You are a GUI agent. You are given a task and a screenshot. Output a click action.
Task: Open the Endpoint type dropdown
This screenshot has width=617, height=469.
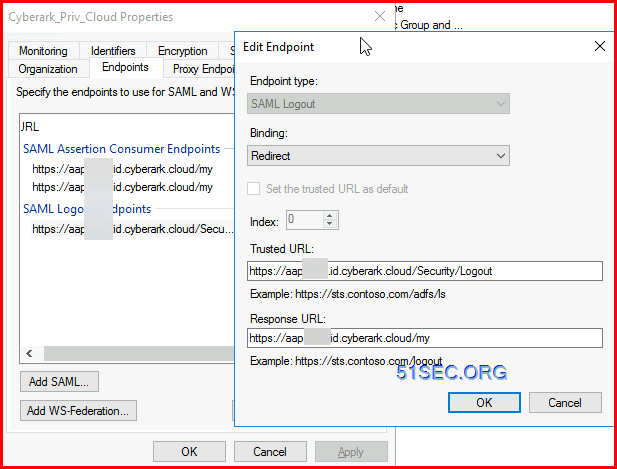tap(378, 104)
